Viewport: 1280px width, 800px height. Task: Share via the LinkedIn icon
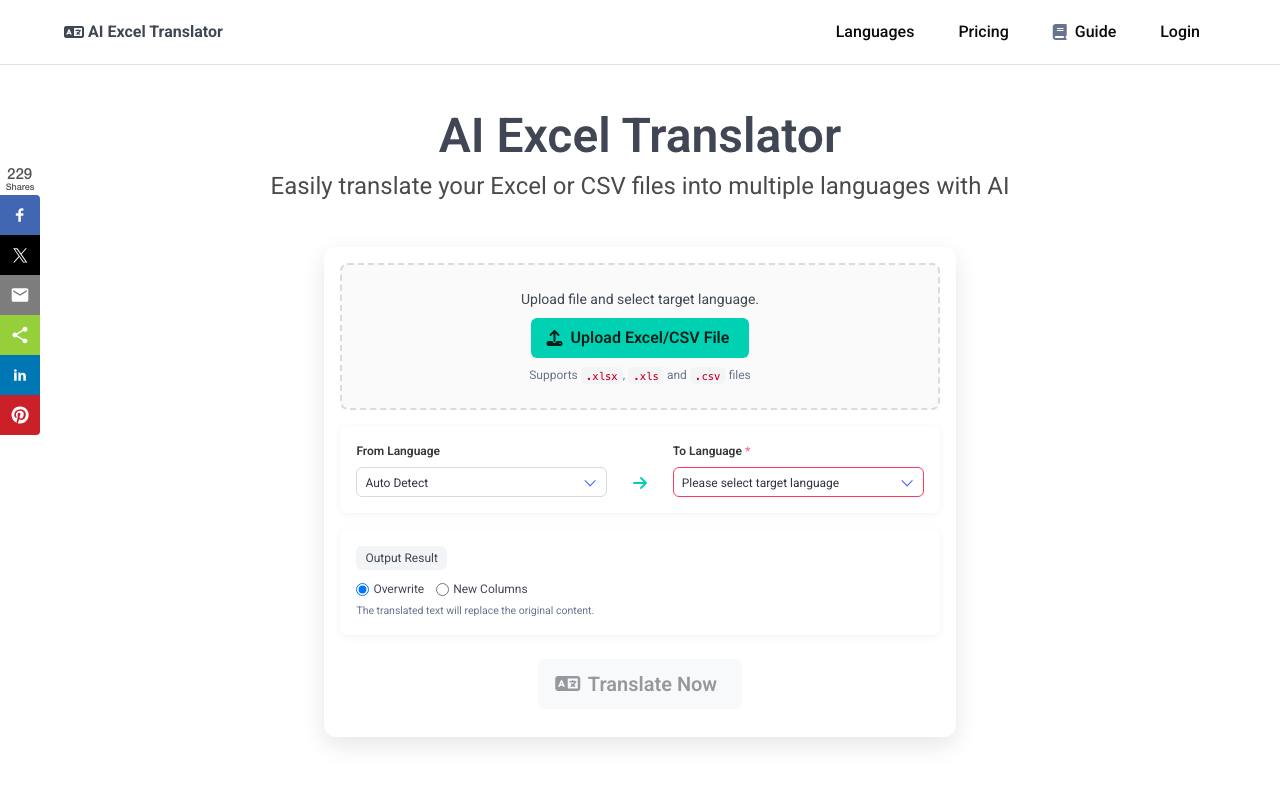(x=20, y=375)
